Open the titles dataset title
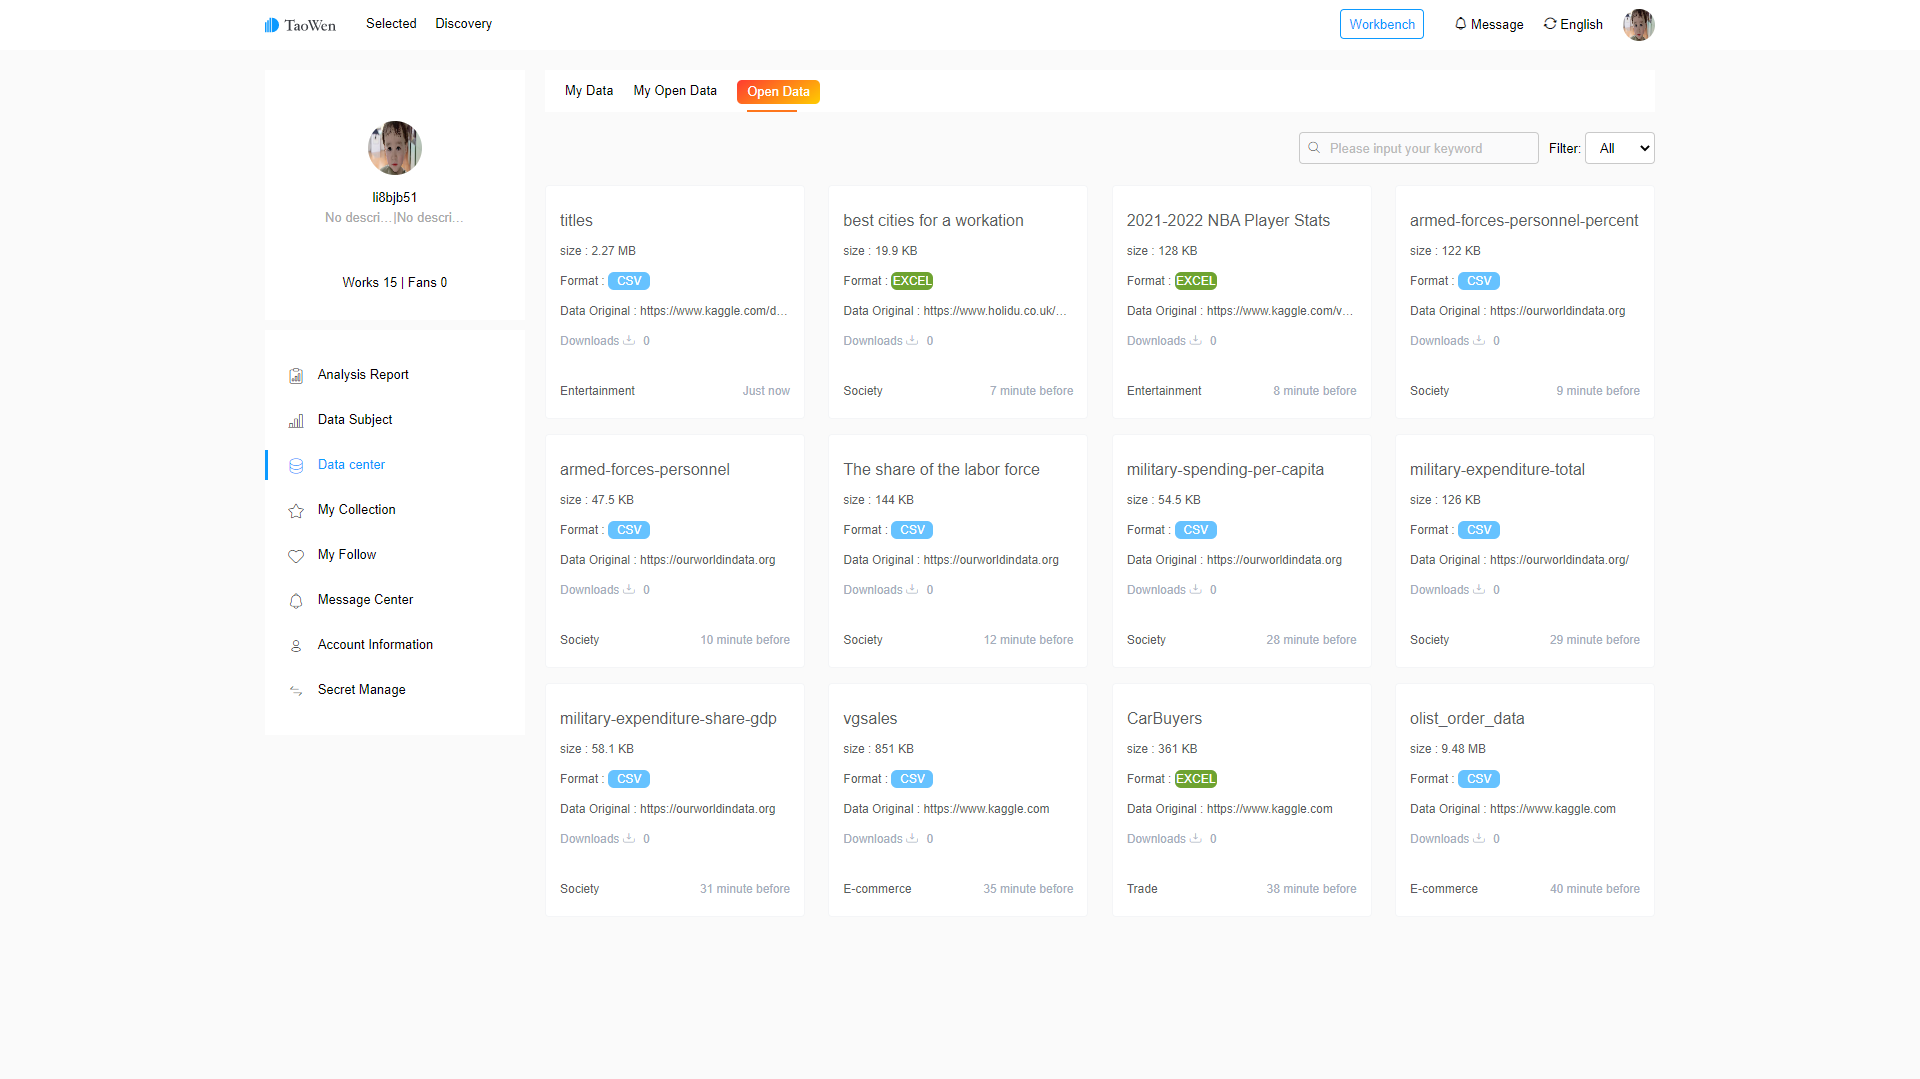1920x1079 pixels. coord(576,221)
